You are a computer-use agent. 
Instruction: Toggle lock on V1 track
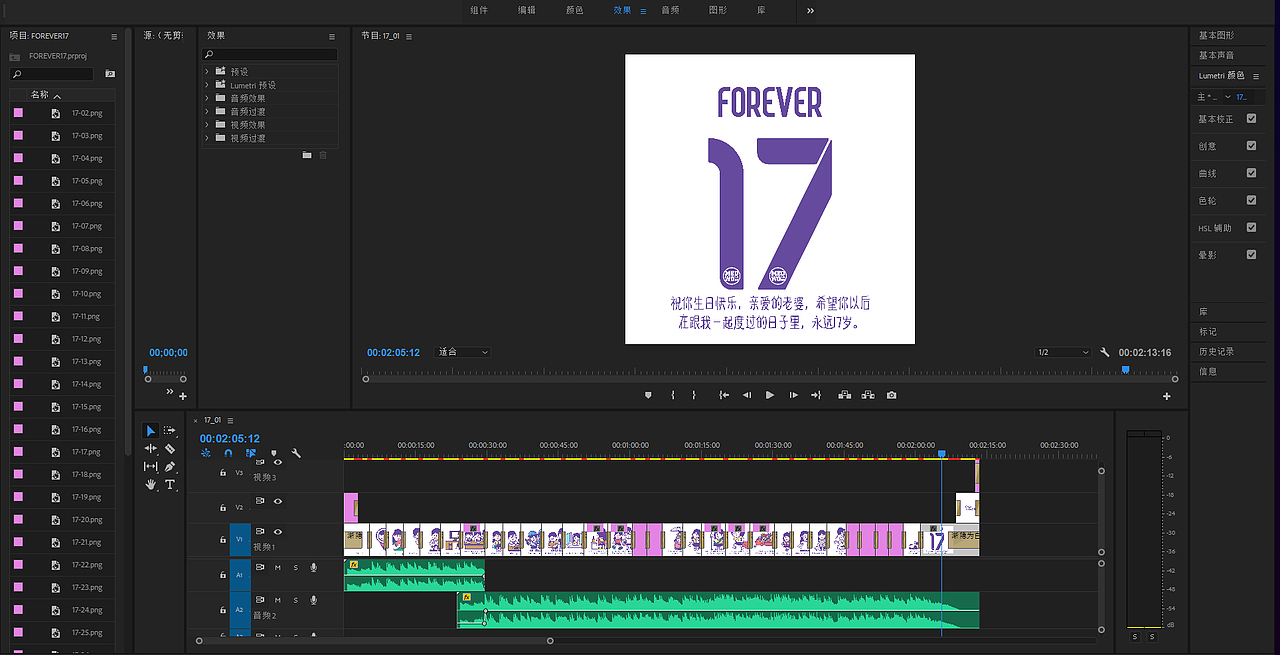(223, 539)
